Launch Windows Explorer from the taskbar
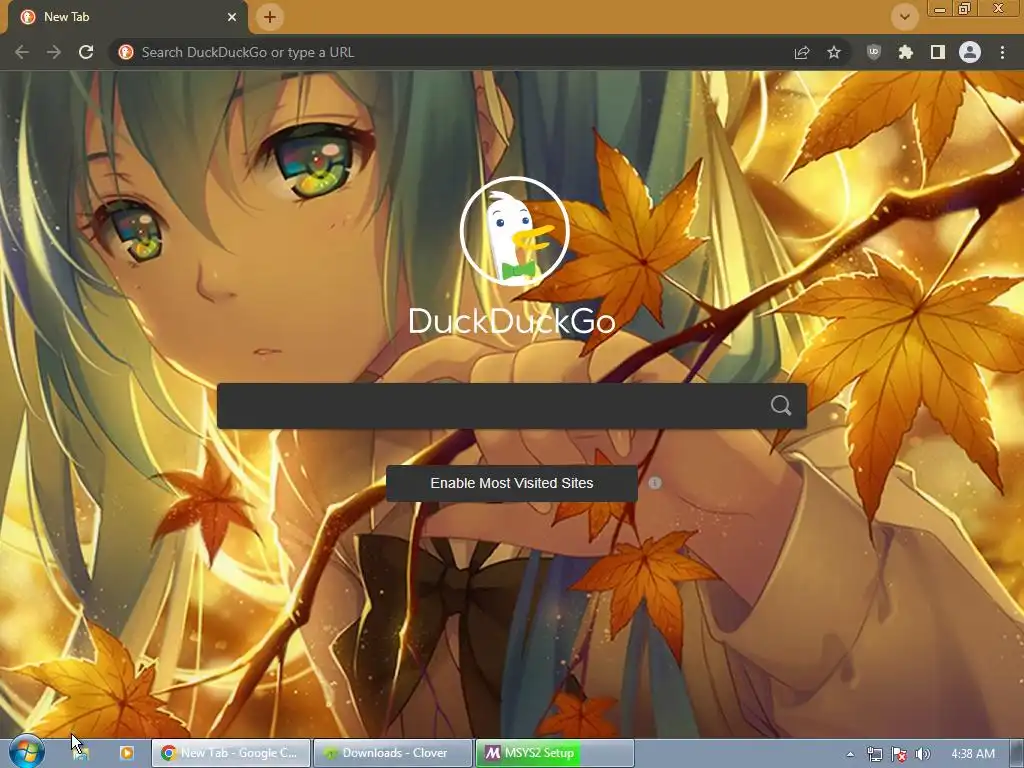Image resolution: width=1024 pixels, height=768 pixels. pos(81,753)
